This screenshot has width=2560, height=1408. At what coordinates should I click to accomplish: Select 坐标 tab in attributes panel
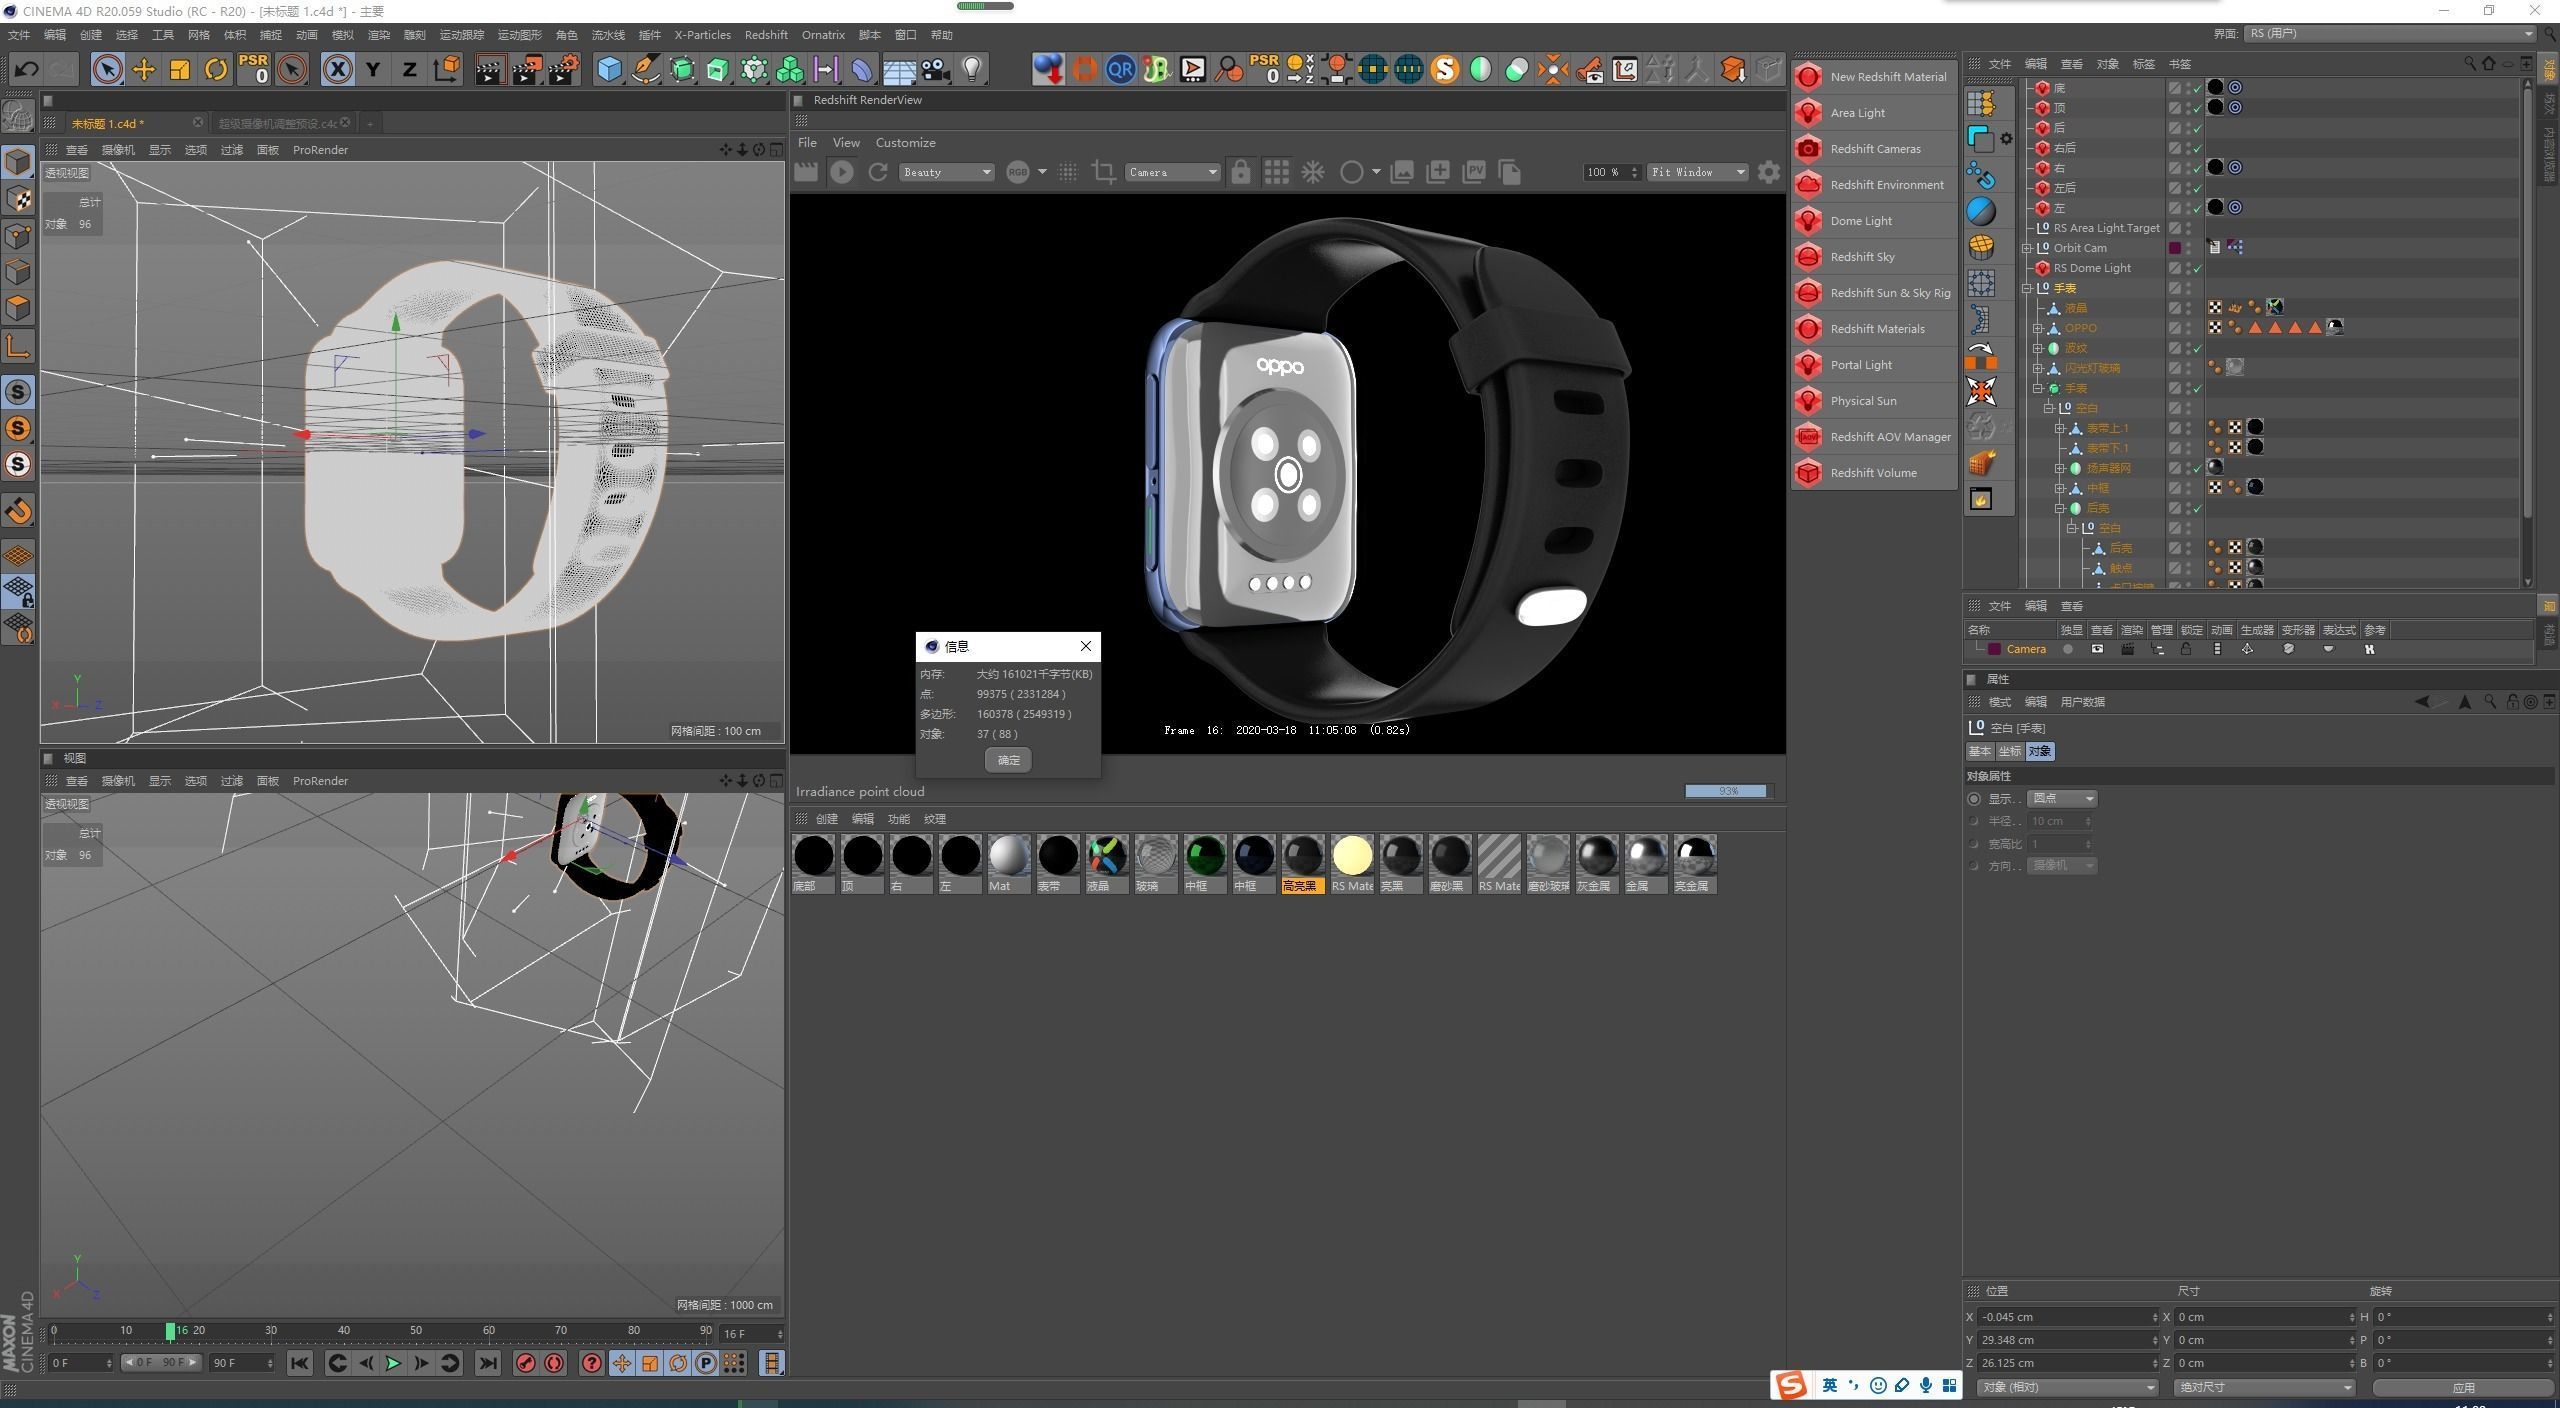pos(2009,751)
